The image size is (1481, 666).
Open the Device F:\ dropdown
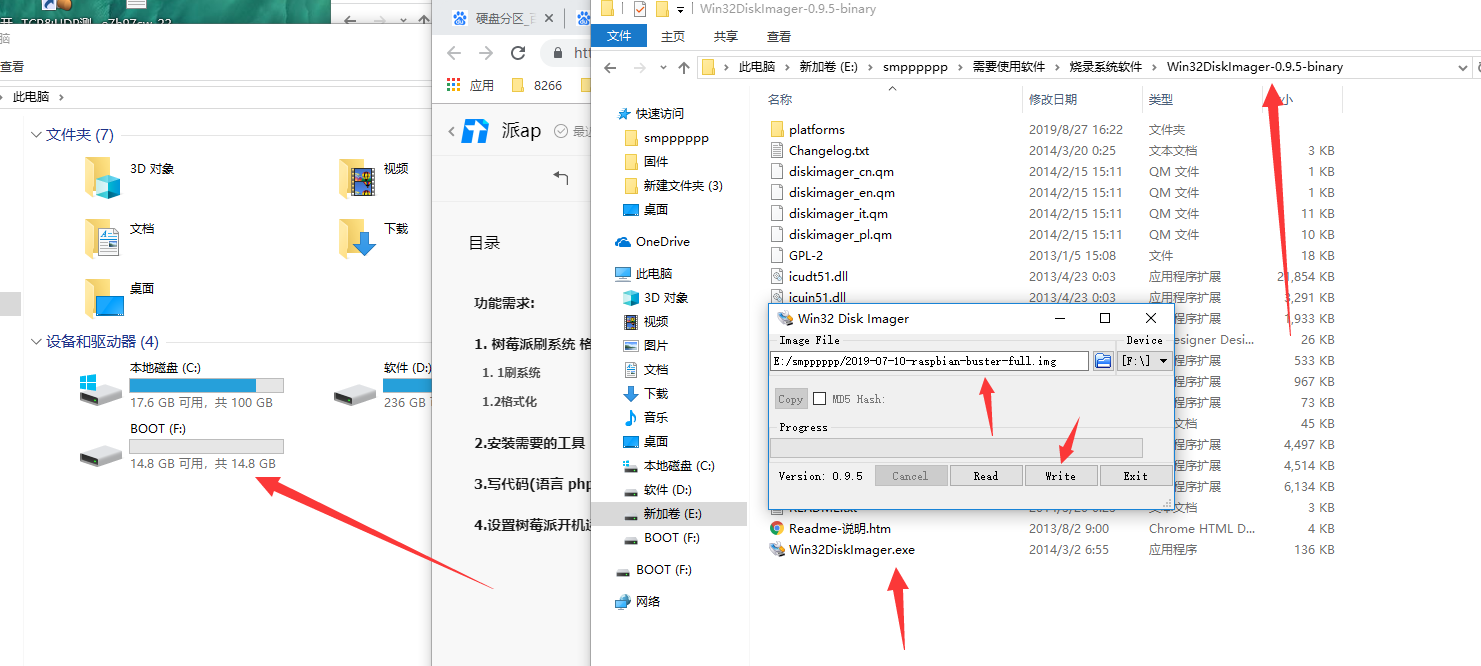[1145, 360]
